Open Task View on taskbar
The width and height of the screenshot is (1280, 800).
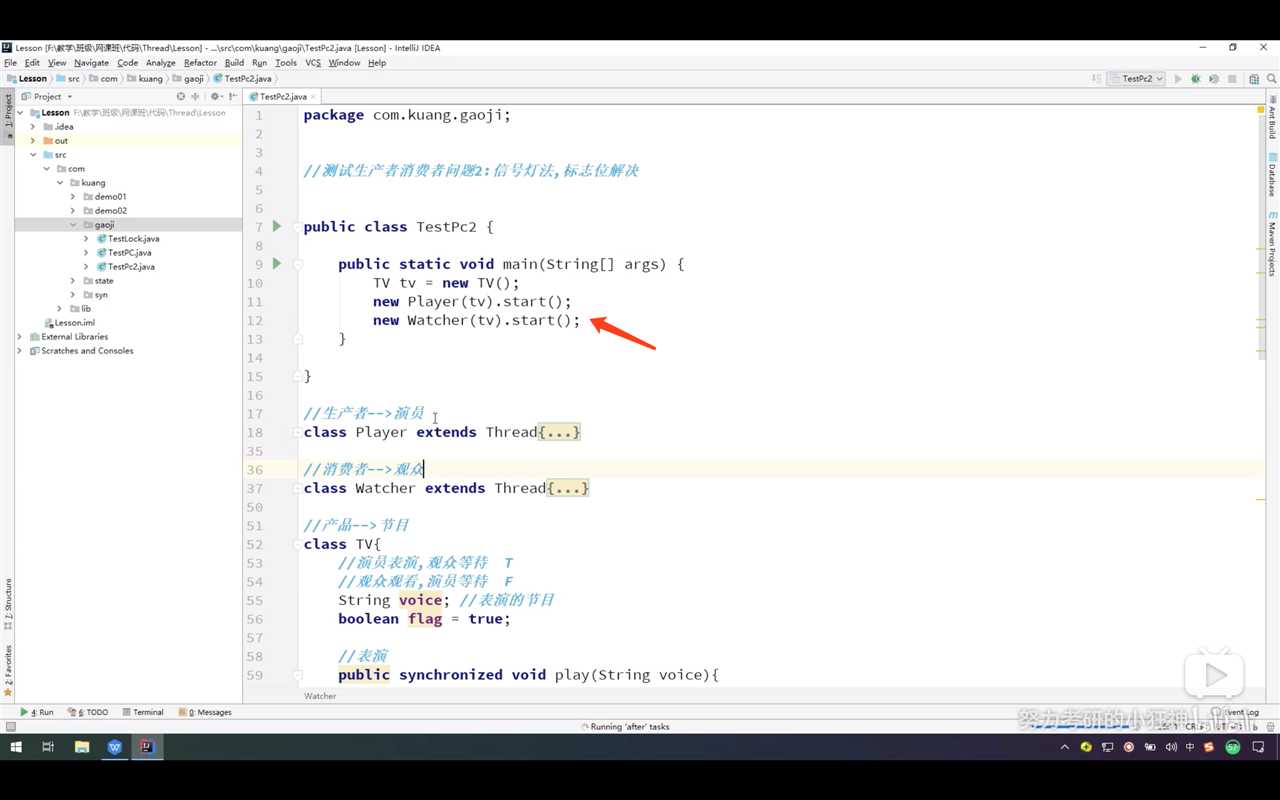point(48,747)
